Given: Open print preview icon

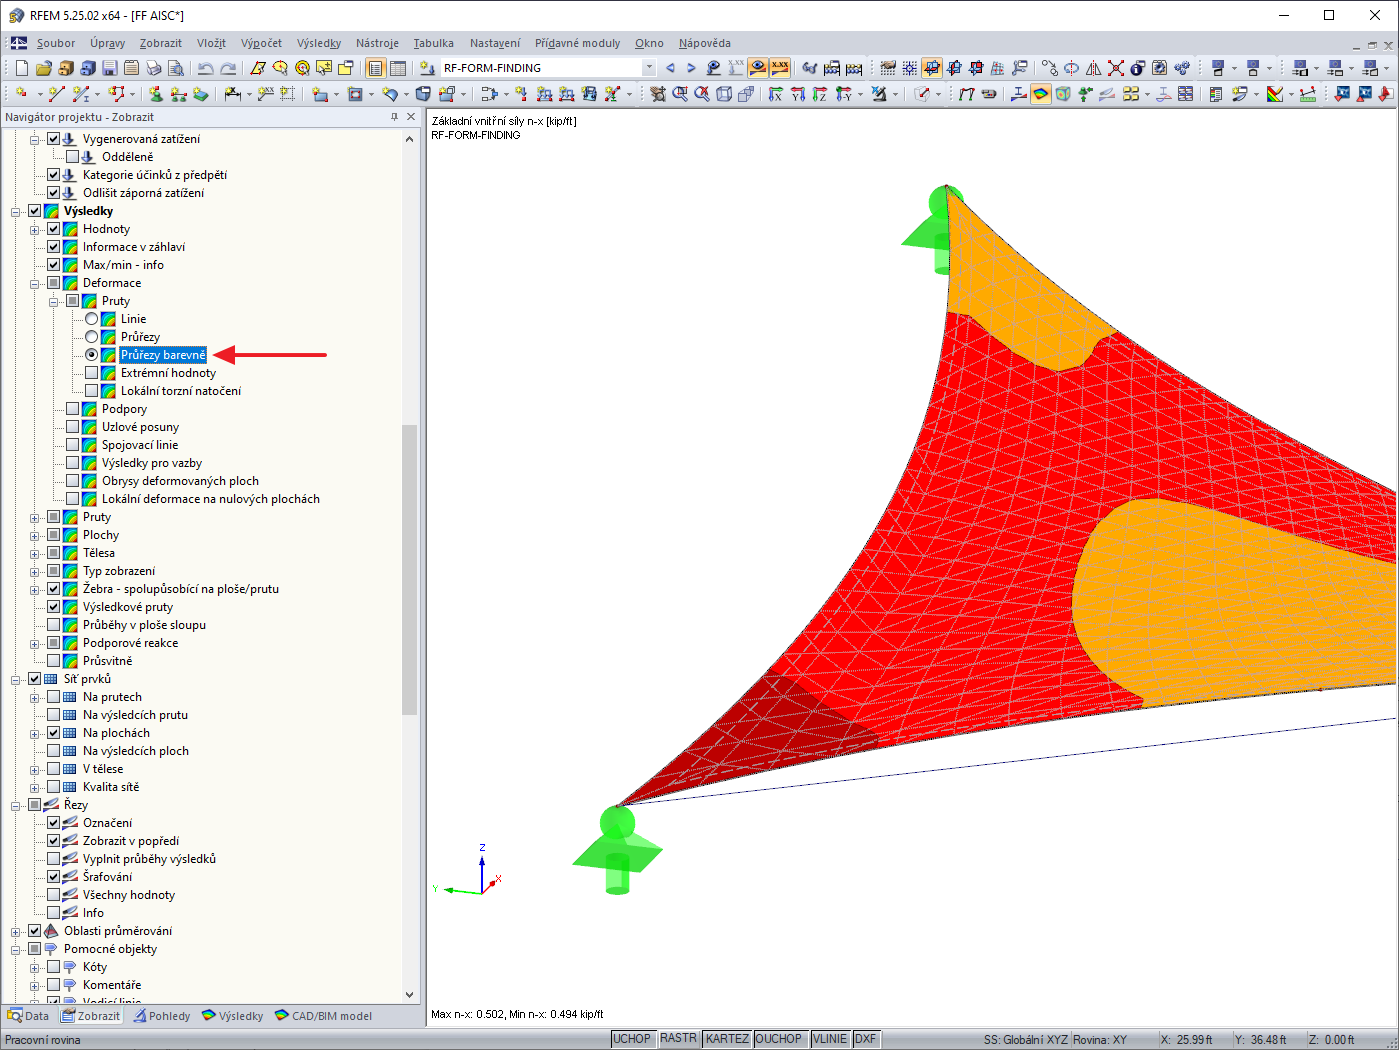Looking at the screenshot, I should point(175,68).
